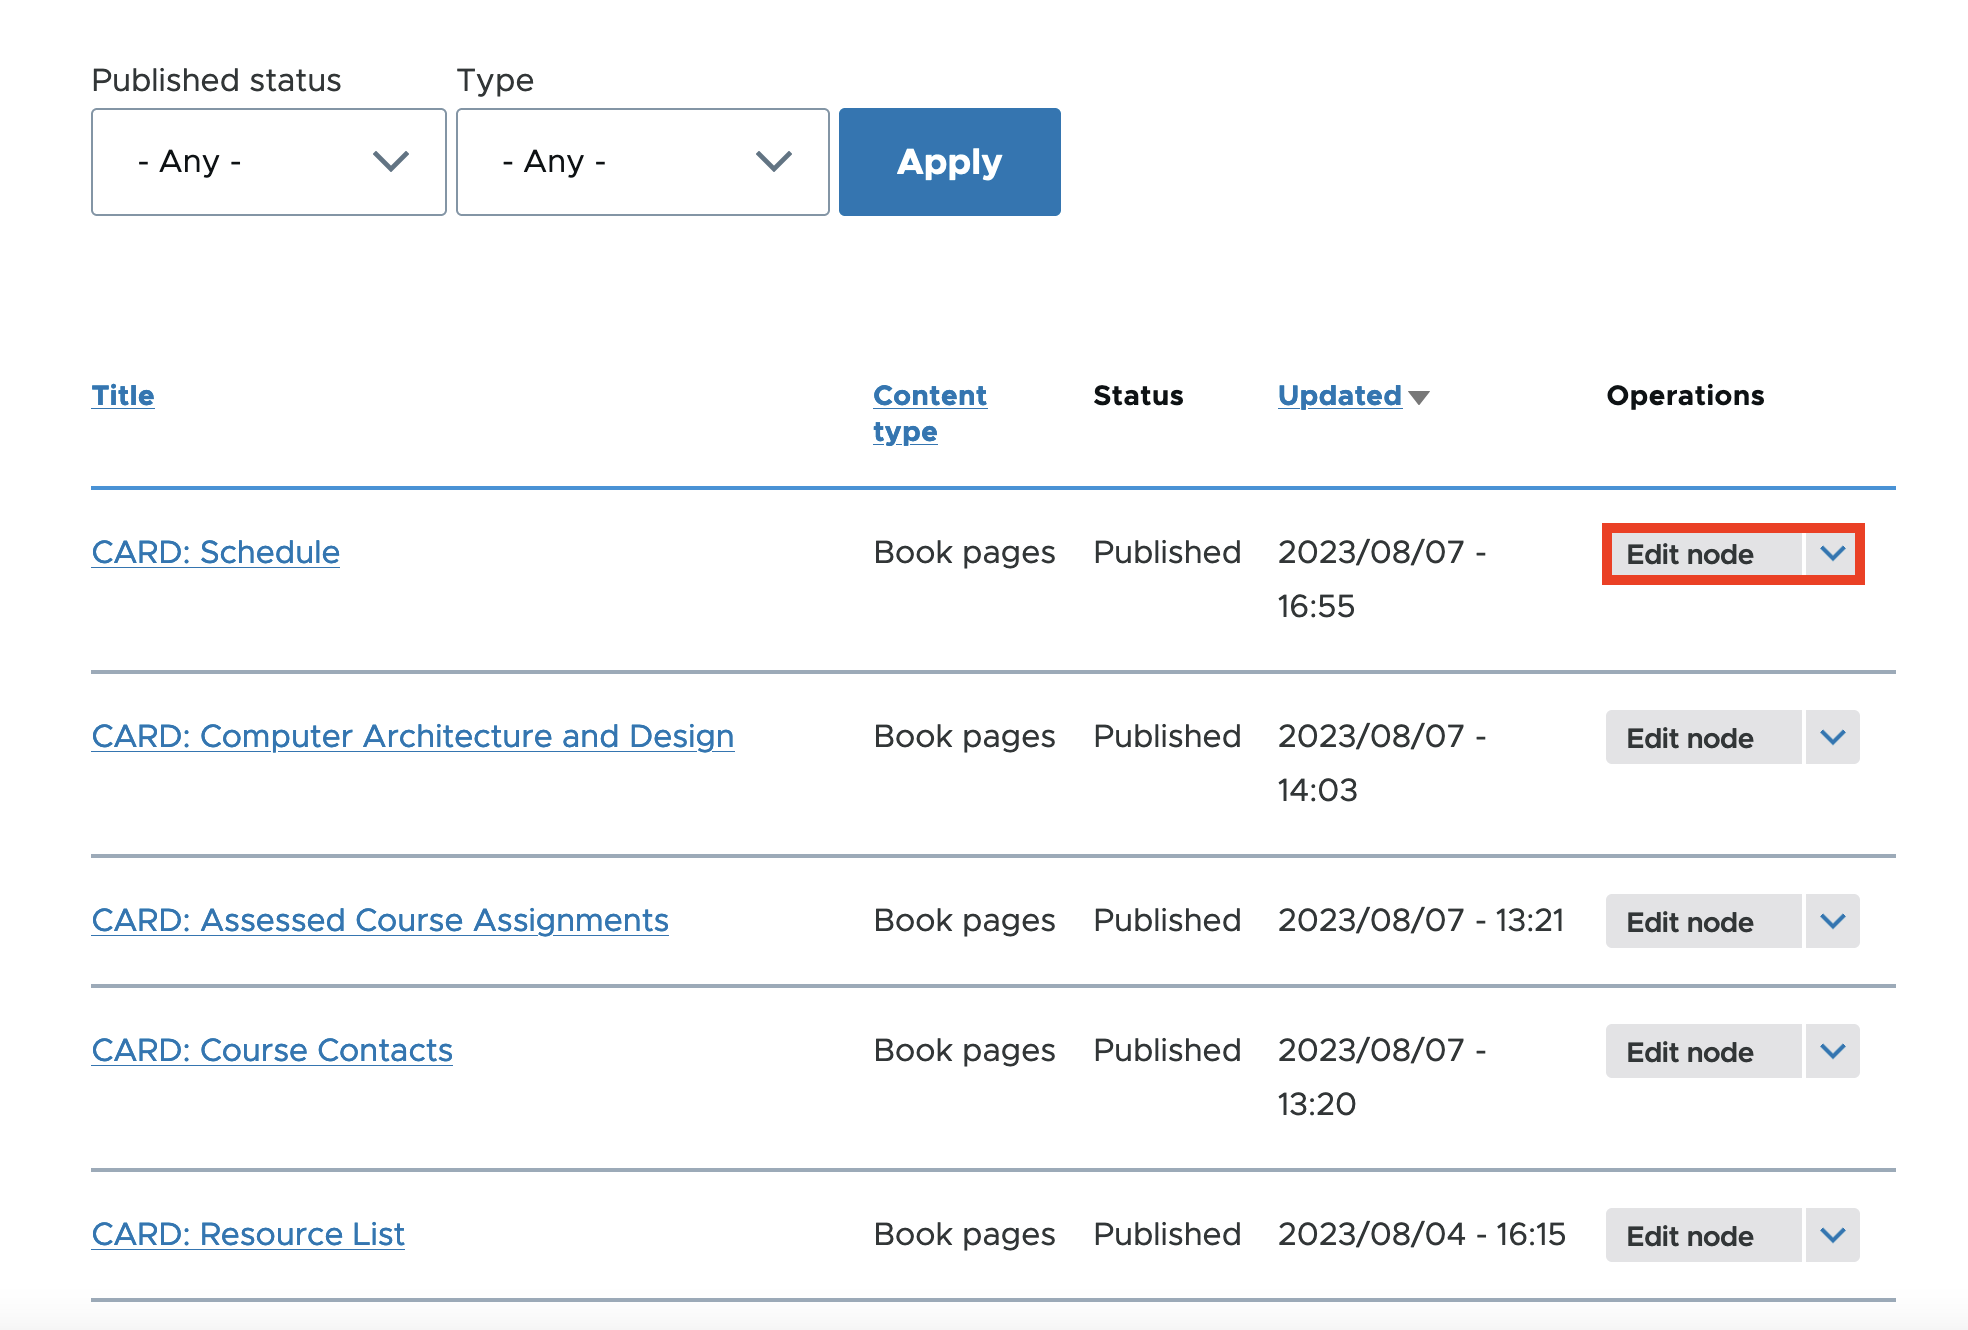This screenshot has width=1968, height=1330.
Task: Sort the table by Title
Action: 122,395
